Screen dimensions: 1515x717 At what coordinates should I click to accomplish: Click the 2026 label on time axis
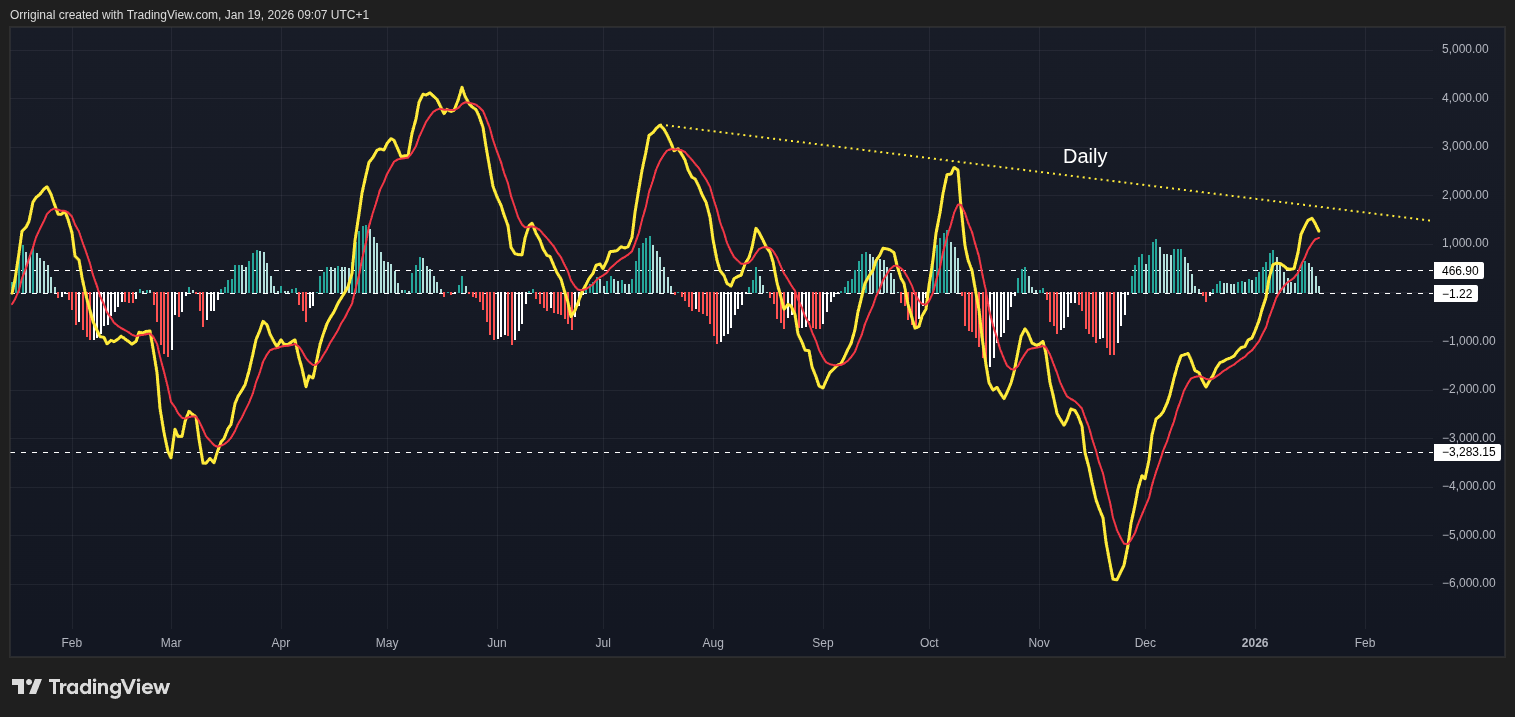tap(1255, 643)
